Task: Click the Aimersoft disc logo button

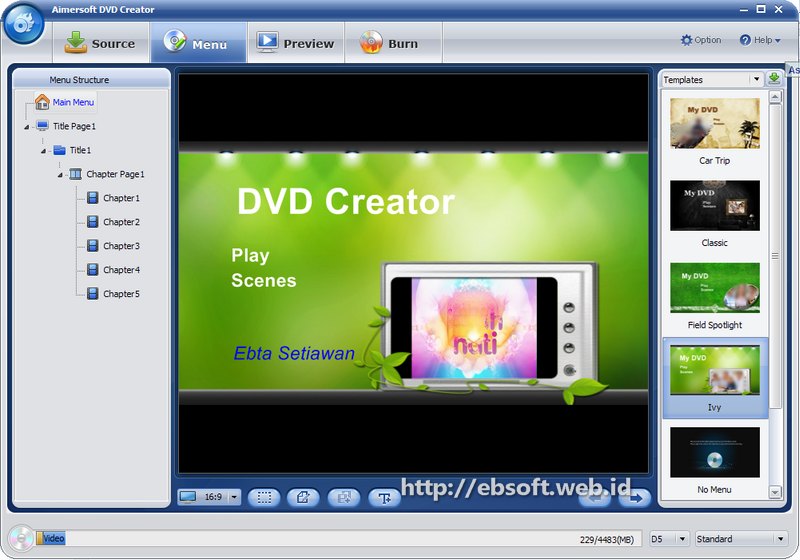Action: (23, 23)
